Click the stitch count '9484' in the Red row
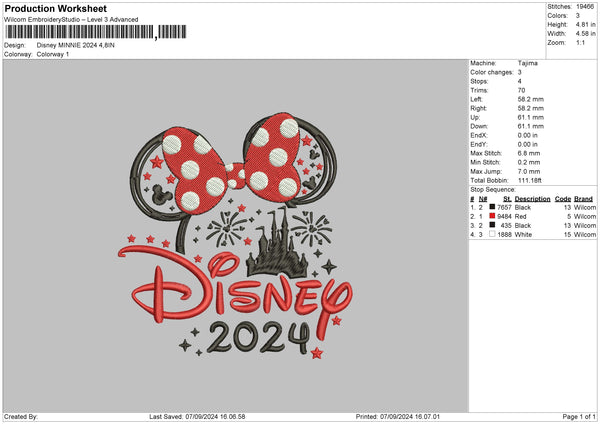The height and width of the screenshot is (424, 600). point(504,217)
